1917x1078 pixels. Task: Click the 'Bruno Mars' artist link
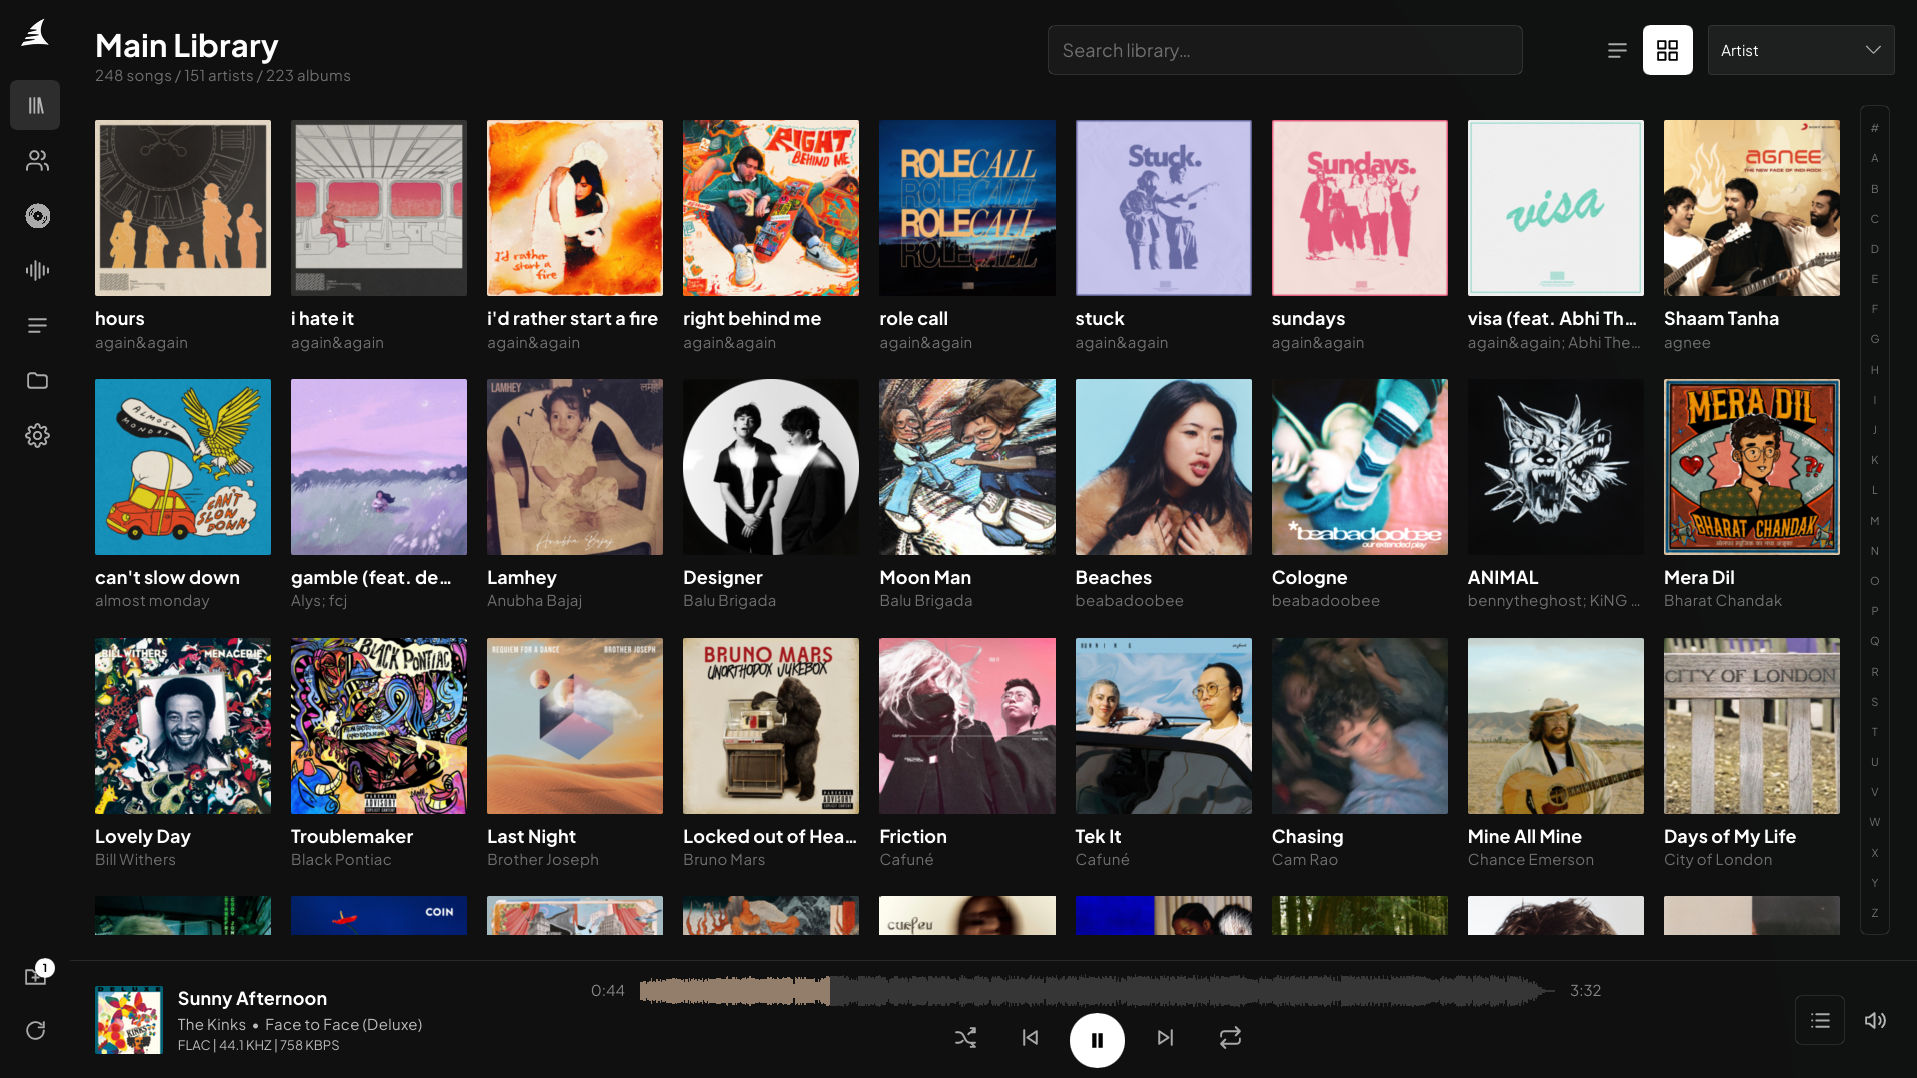pos(724,860)
